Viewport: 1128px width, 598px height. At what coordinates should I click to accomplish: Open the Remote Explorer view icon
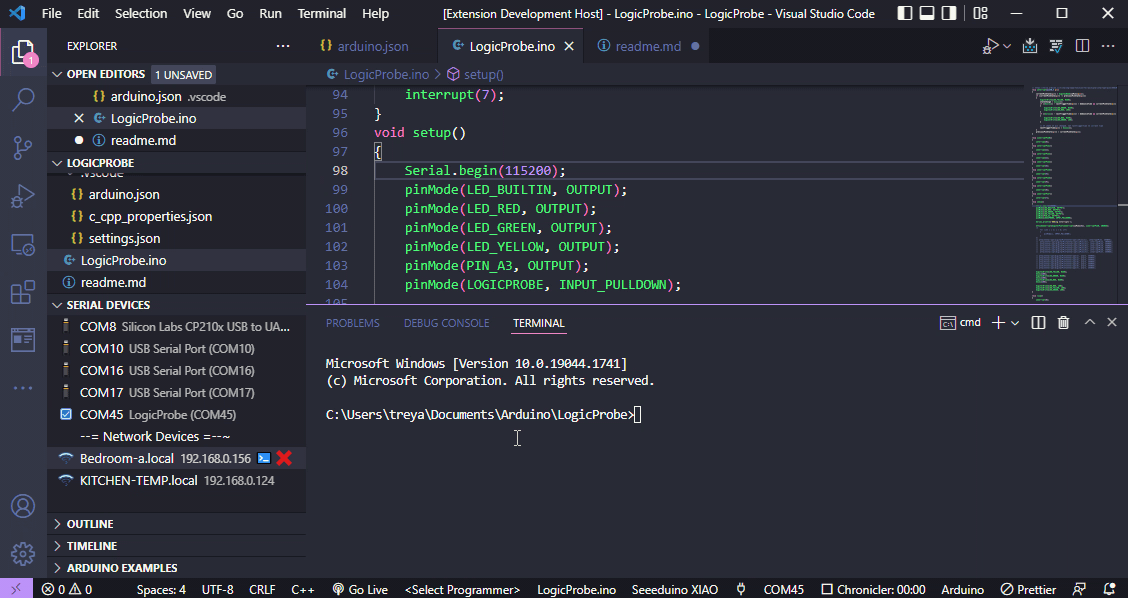pyautogui.click(x=23, y=245)
